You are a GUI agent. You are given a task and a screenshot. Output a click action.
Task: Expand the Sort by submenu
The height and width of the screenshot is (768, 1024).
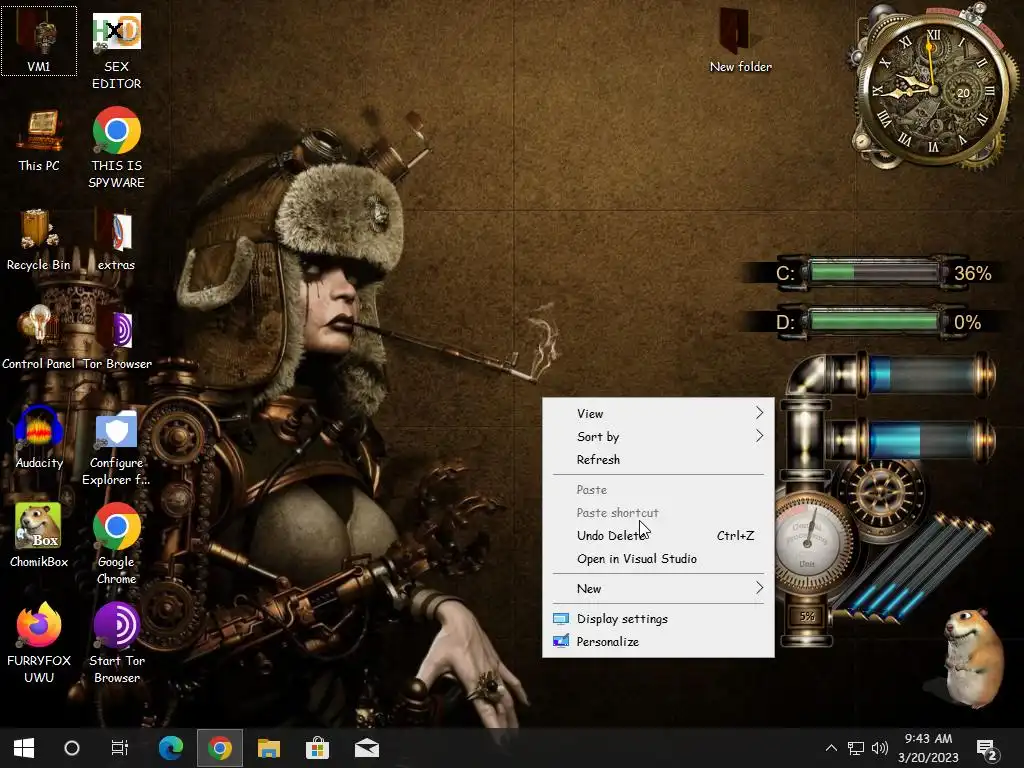tap(658, 436)
